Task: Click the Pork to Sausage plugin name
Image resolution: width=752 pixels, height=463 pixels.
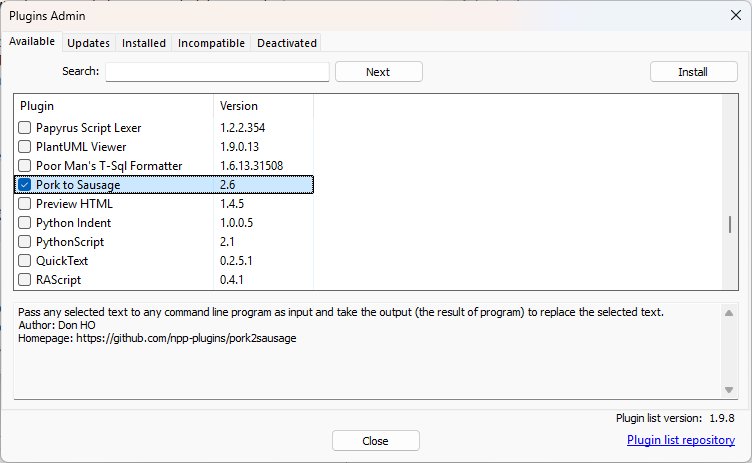Action: click(x=78, y=185)
